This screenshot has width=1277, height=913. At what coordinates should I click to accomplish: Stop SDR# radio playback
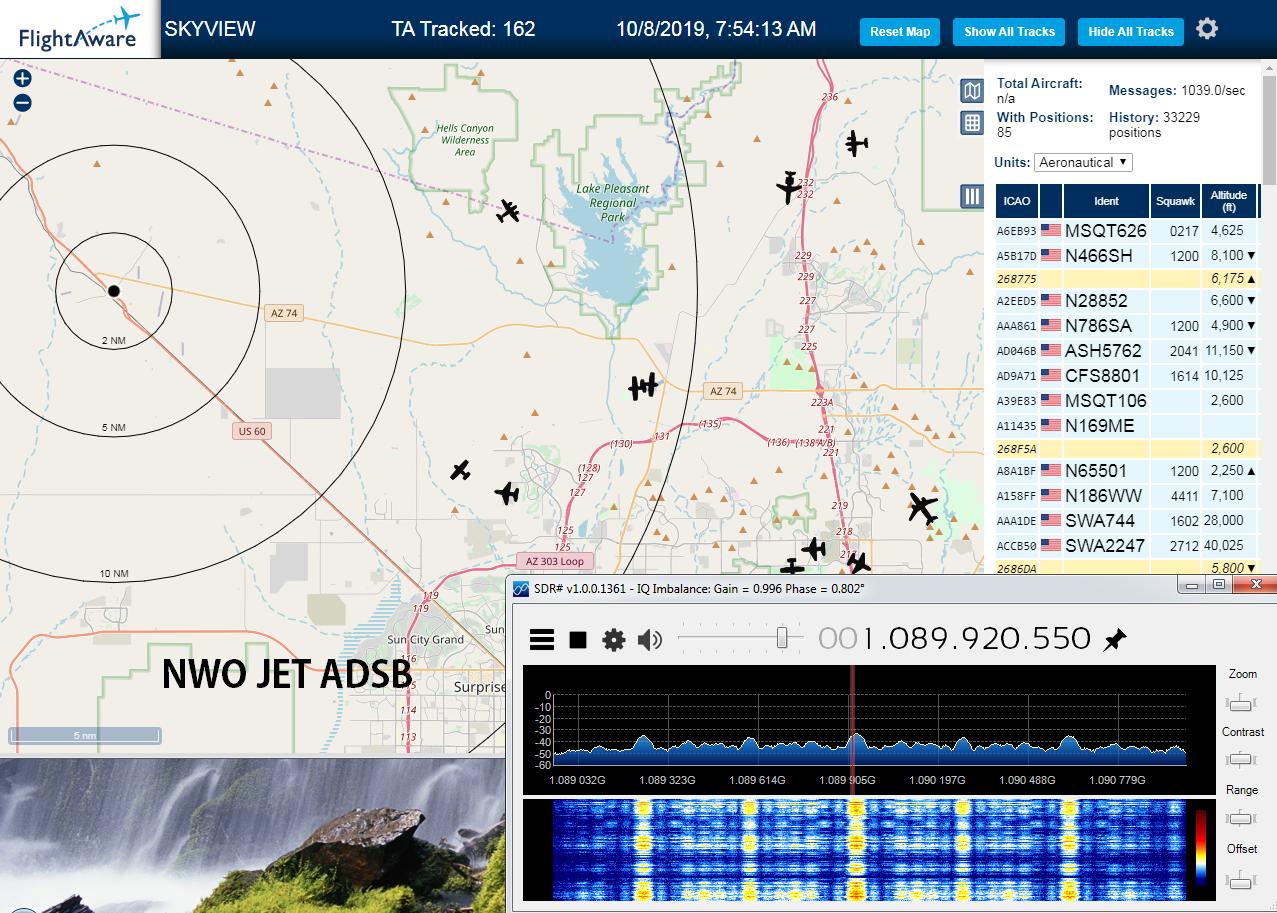pos(578,640)
